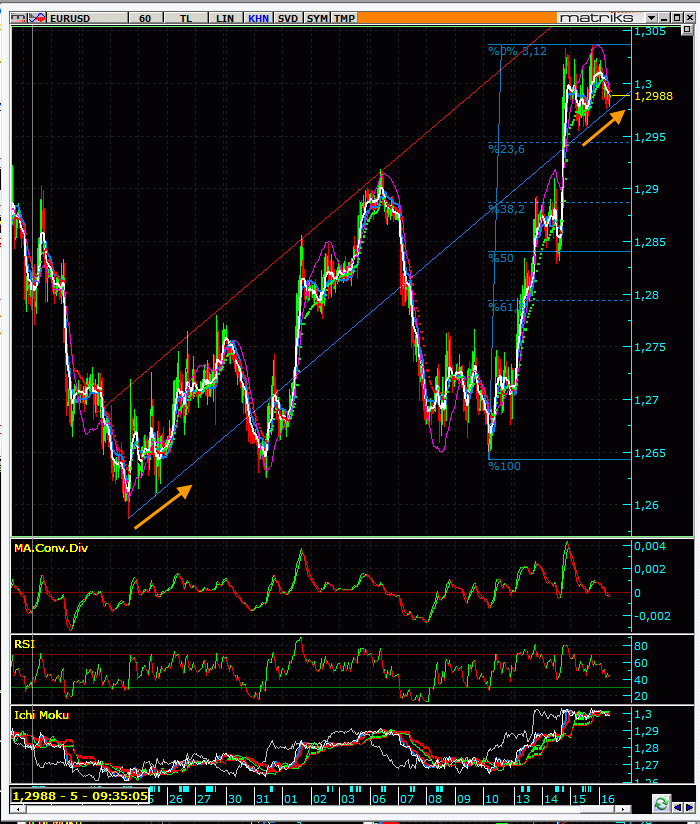Click the chart type icon beside EURUSD
Image resolution: width=700 pixels, height=824 pixels.
point(37,18)
